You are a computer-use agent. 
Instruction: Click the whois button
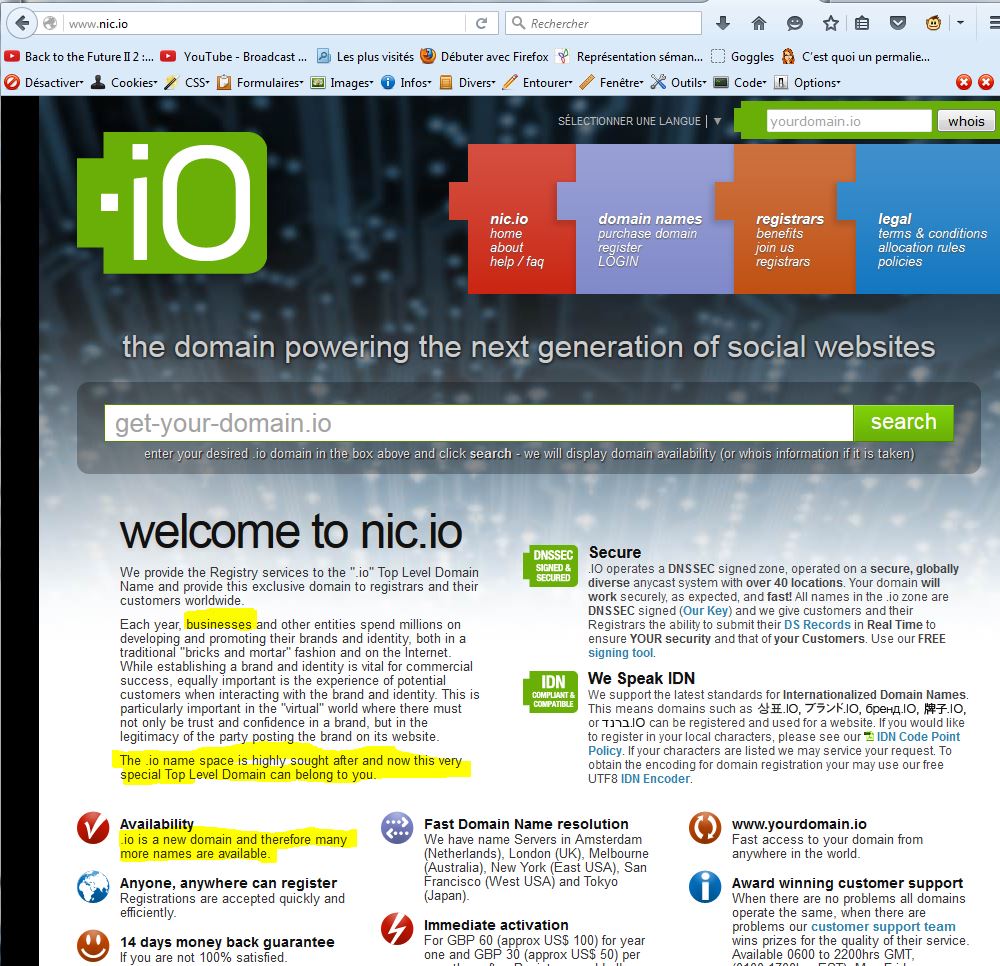[x=966, y=121]
